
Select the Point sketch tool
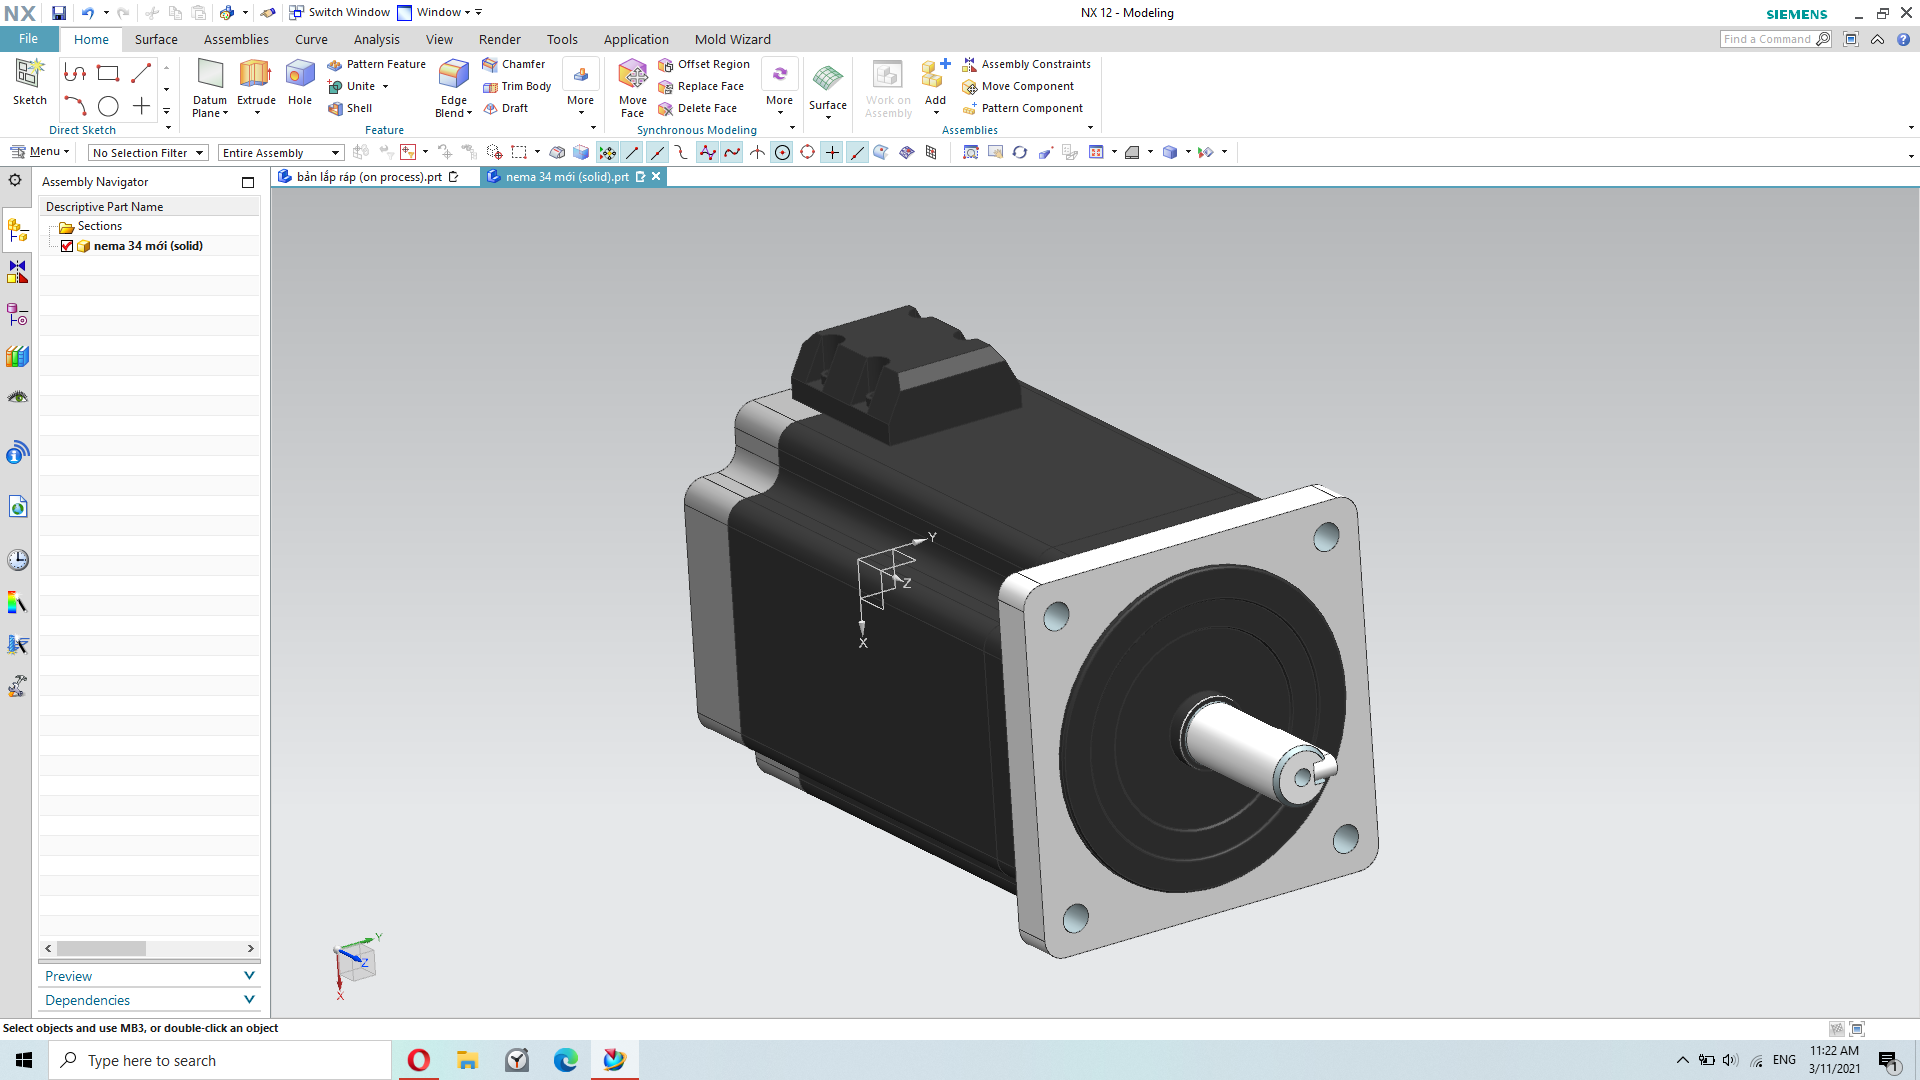point(141,105)
